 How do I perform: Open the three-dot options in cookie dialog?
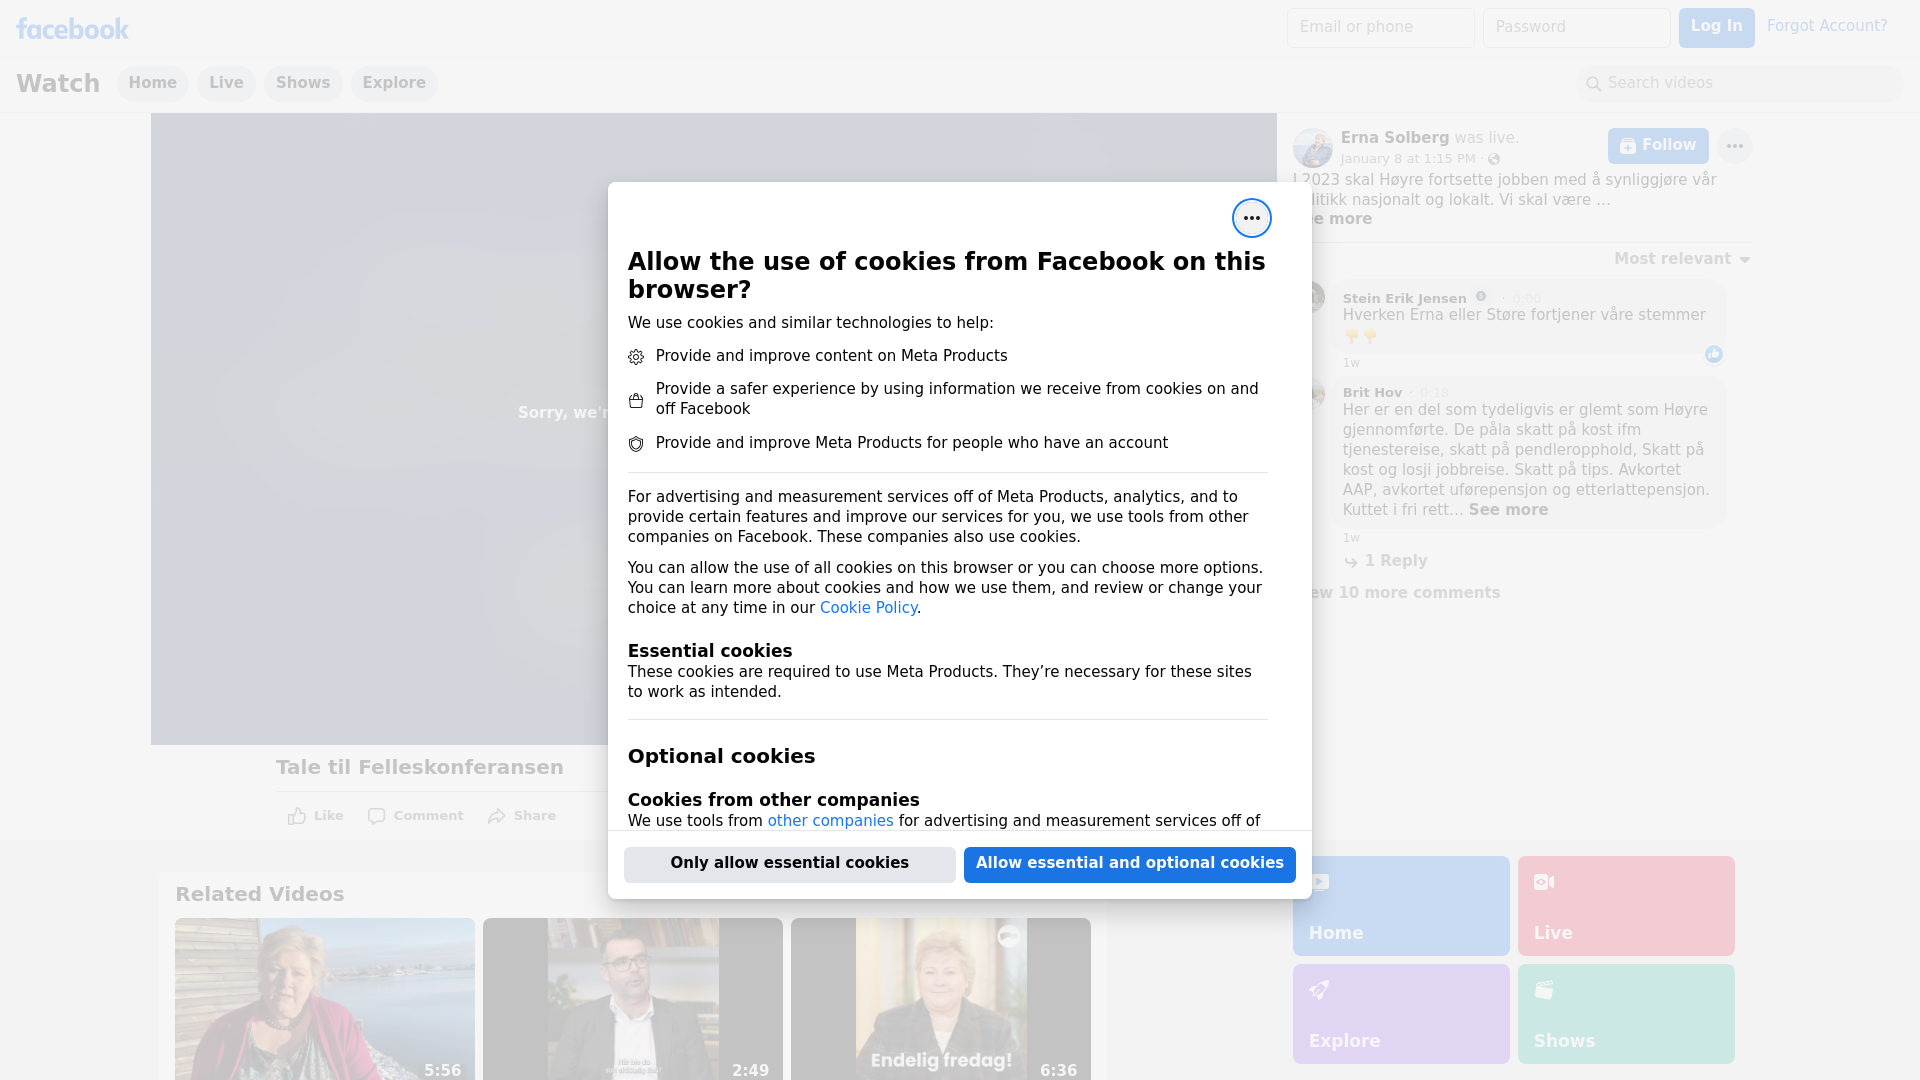tap(1251, 218)
